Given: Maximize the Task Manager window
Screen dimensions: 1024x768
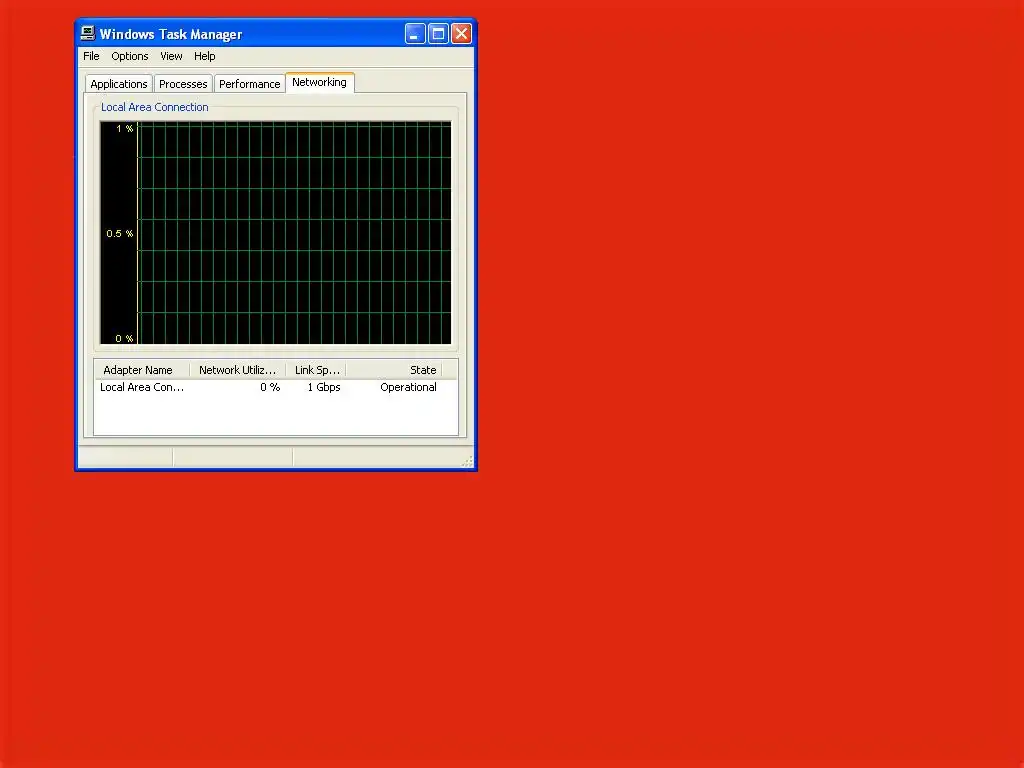Looking at the screenshot, I should (x=438, y=33).
